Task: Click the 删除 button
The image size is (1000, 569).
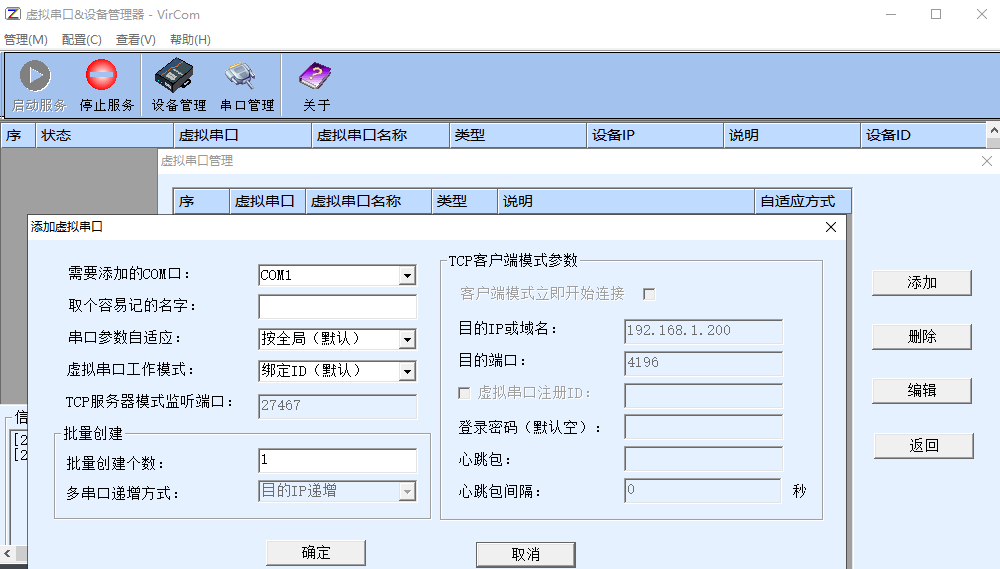Action: point(922,336)
